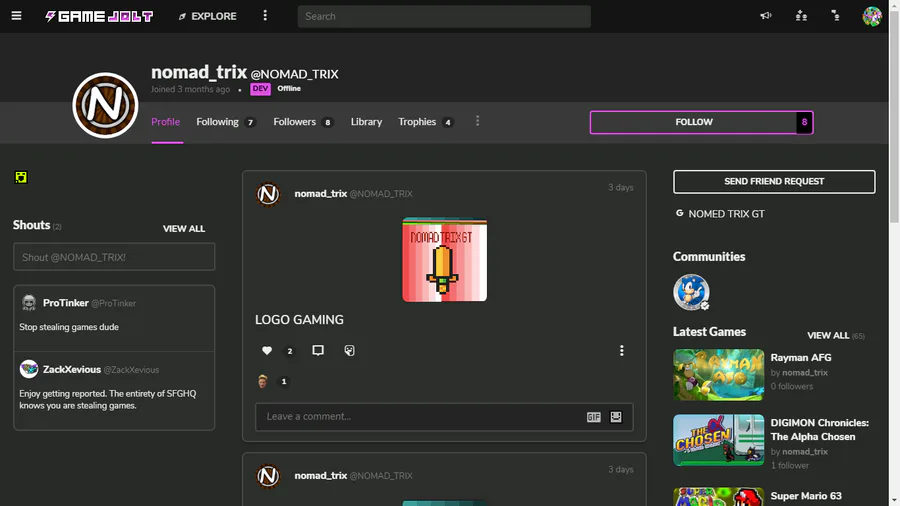Click the yellow pixel face badge icon

pyautogui.click(x=21, y=177)
